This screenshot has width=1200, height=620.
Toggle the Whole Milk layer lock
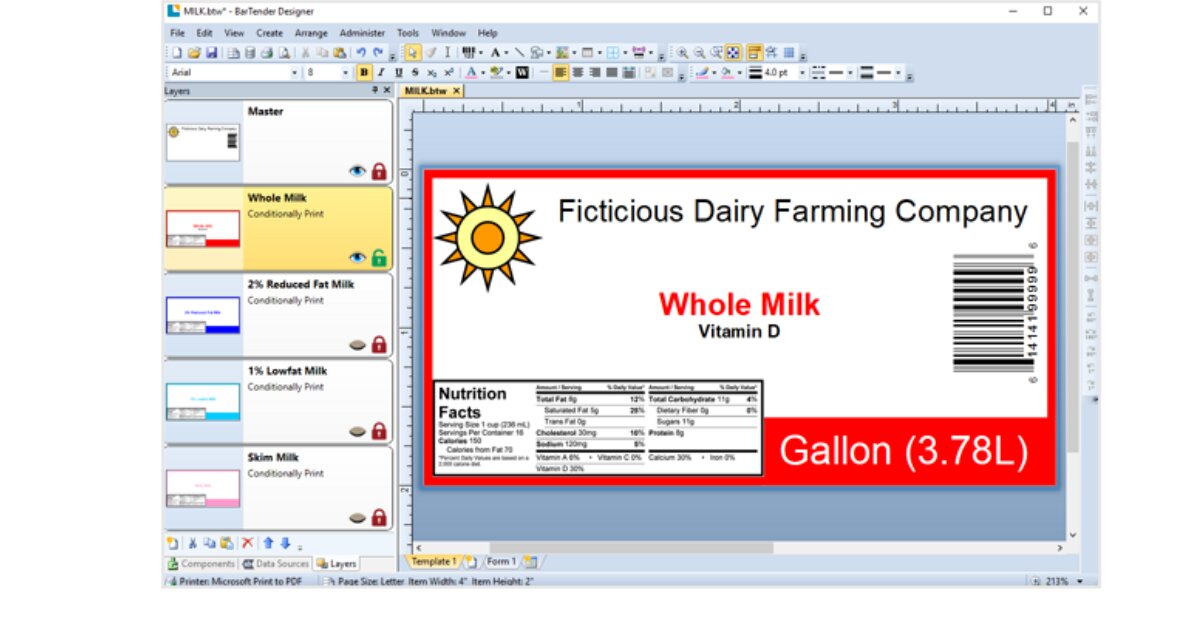[x=379, y=258]
